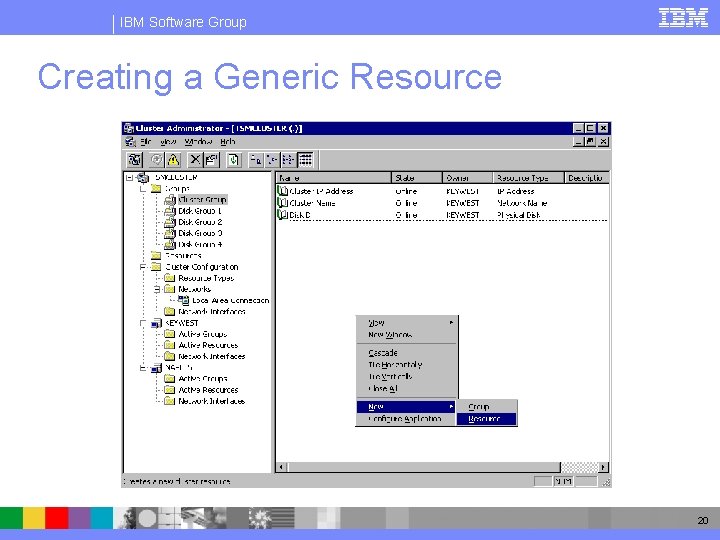720x540 pixels.
Task: Click the highlighted New context menu entry
Action: point(407,407)
